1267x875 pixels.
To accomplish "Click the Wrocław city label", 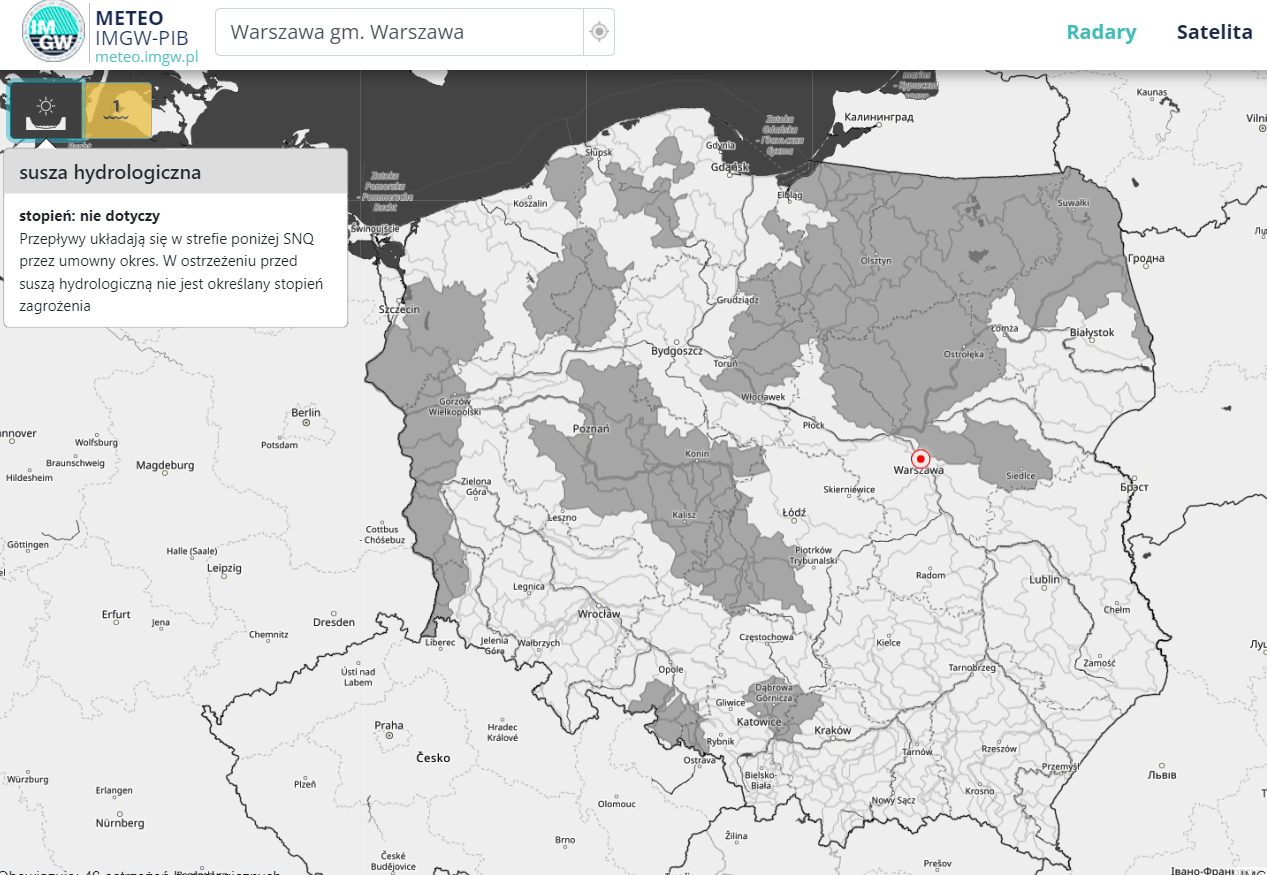I will click(599, 614).
